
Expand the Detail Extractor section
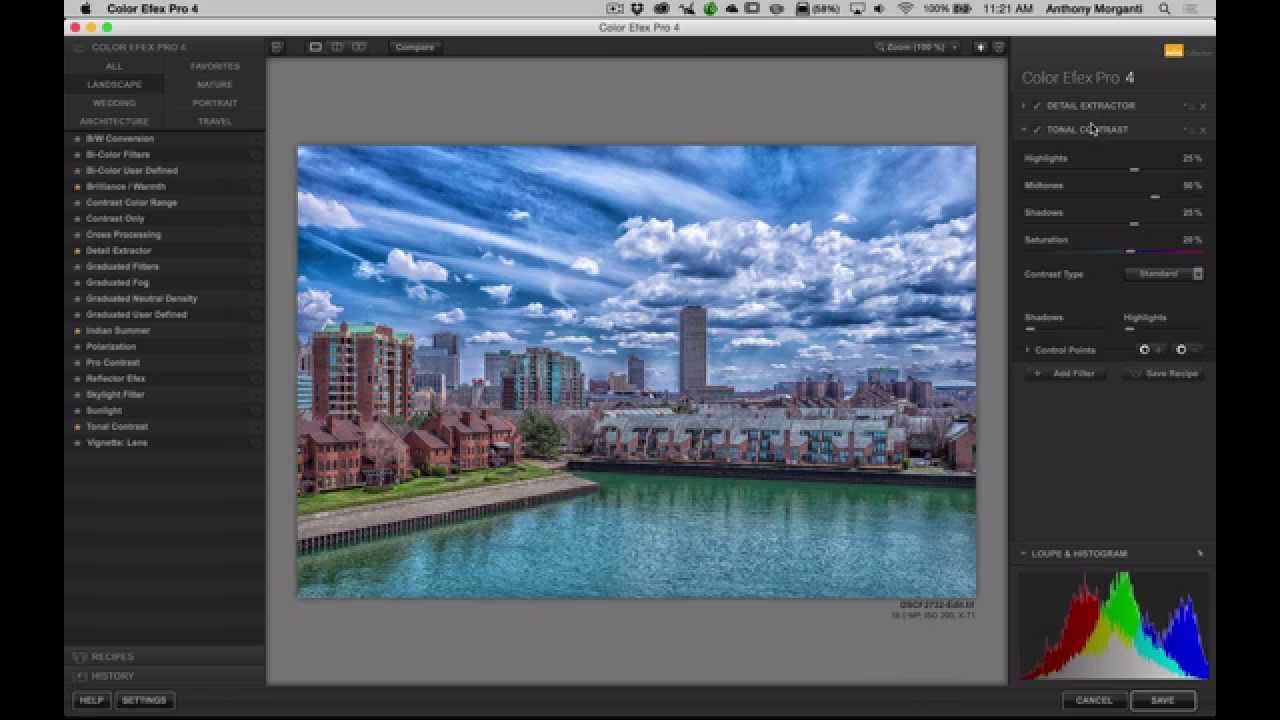tap(1024, 106)
